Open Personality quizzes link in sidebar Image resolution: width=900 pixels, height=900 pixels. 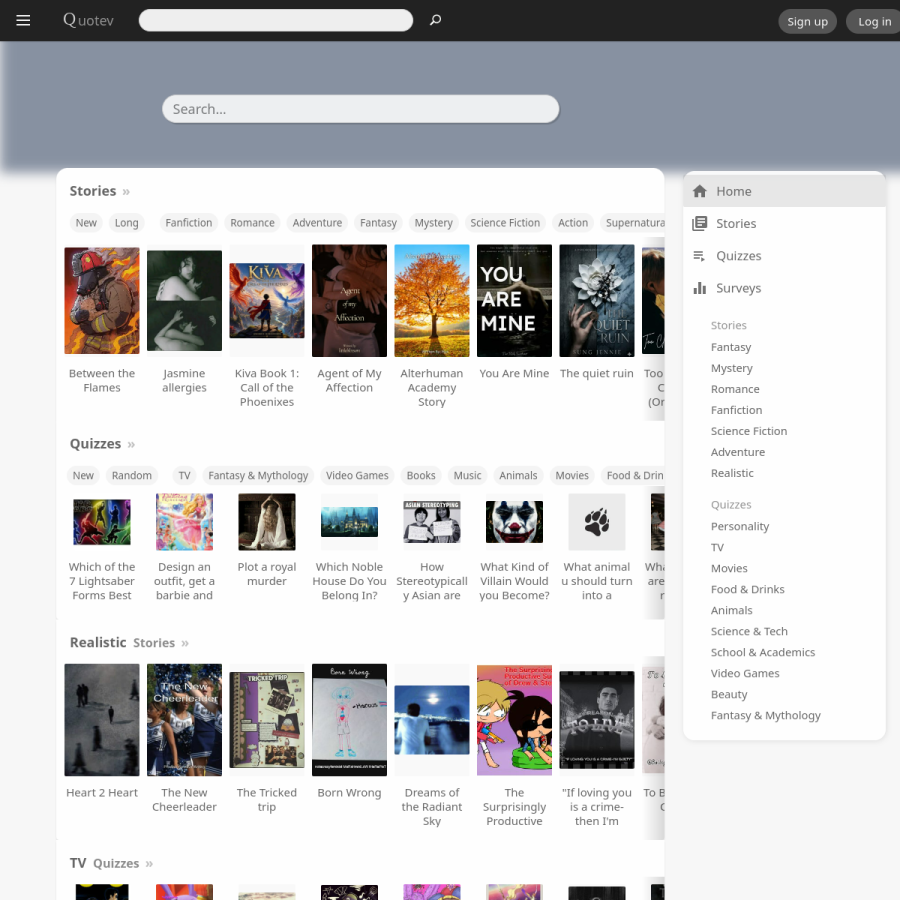click(739, 526)
